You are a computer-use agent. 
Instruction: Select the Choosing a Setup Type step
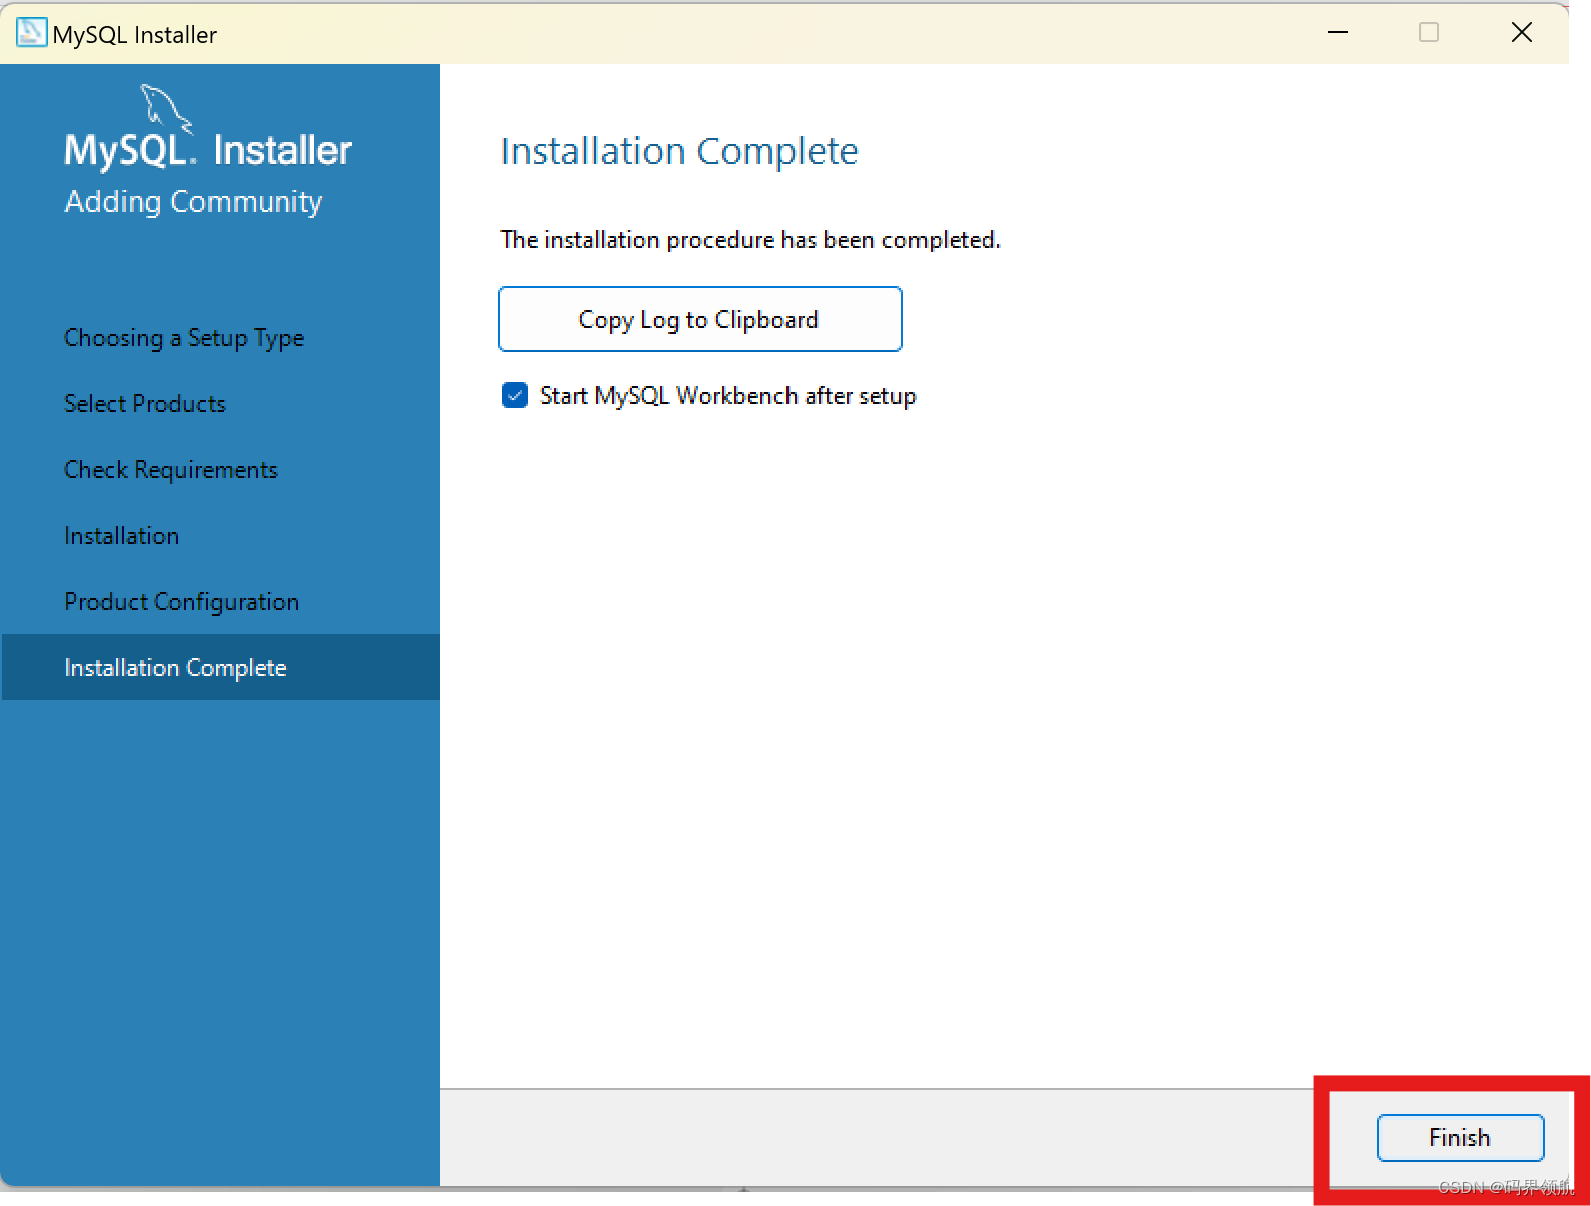[184, 338]
